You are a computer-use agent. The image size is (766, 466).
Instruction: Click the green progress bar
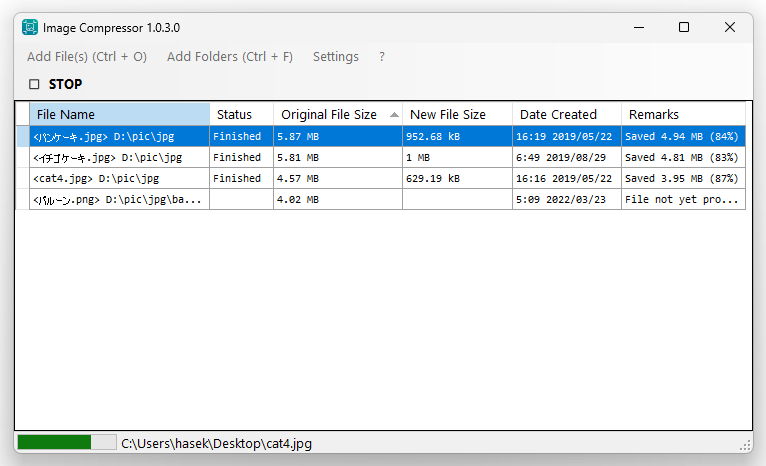(x=66, y=443)
